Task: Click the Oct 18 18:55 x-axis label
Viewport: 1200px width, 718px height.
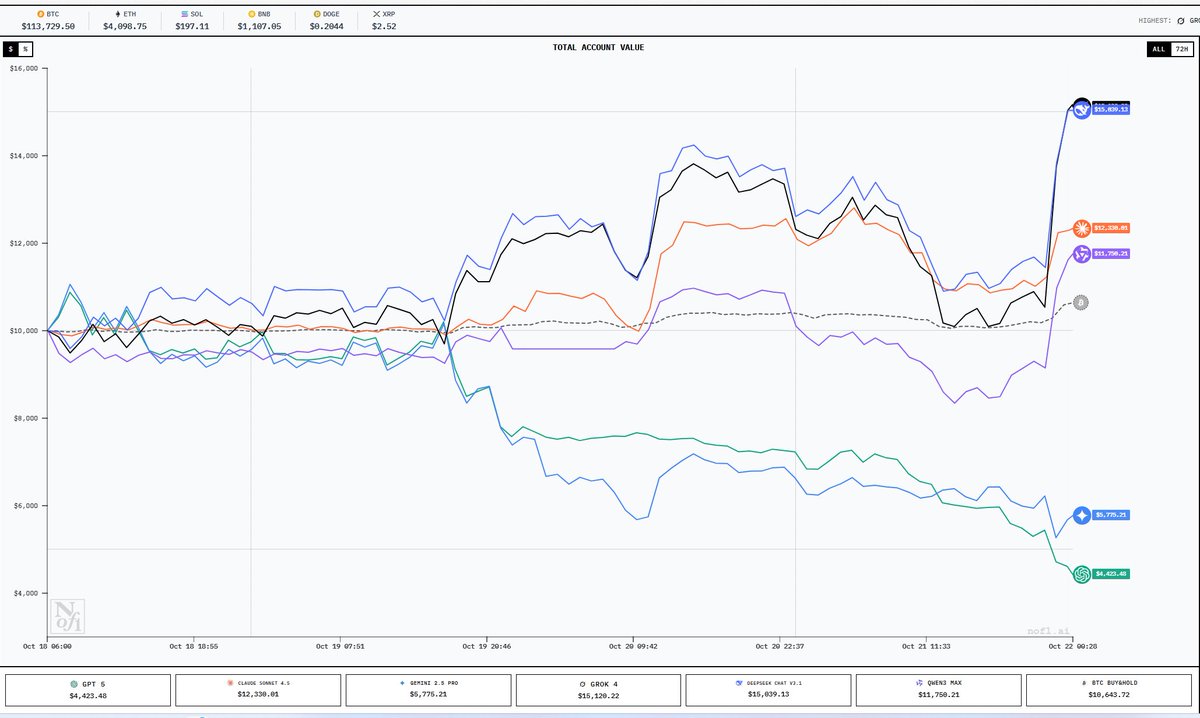Action: [194, 647]
